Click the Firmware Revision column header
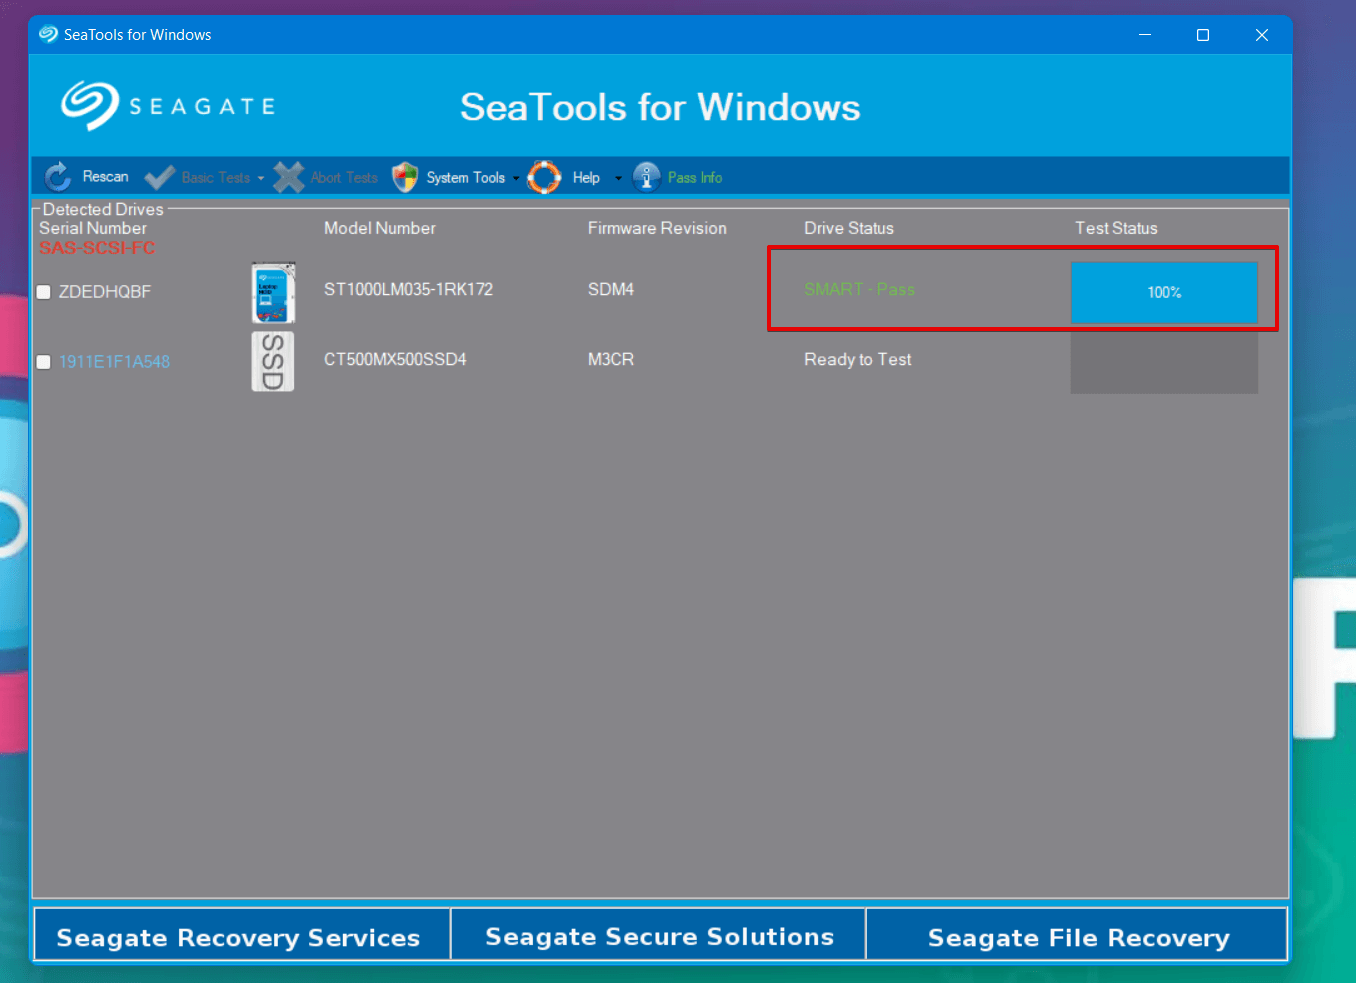The image size is (1356, 983). 657,228
